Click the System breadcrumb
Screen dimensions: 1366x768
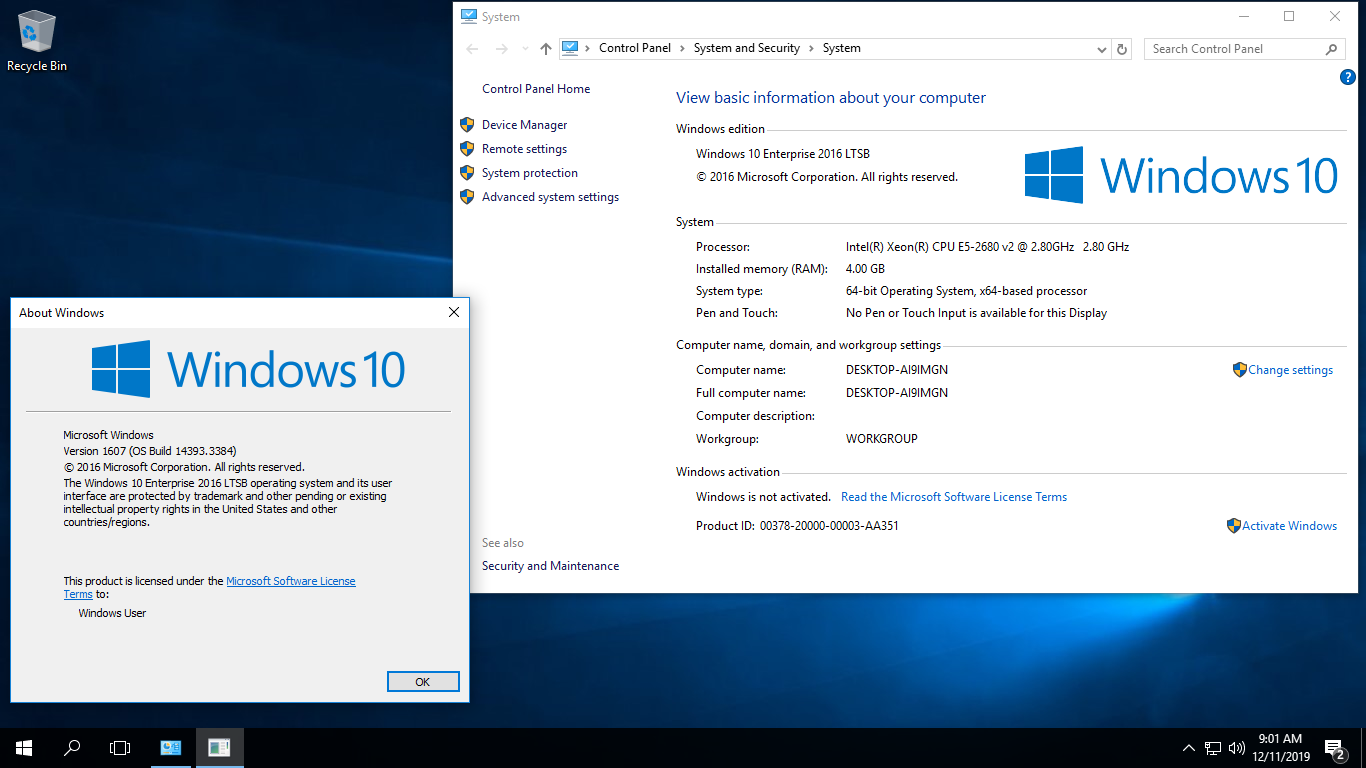[x=842, y=48]
